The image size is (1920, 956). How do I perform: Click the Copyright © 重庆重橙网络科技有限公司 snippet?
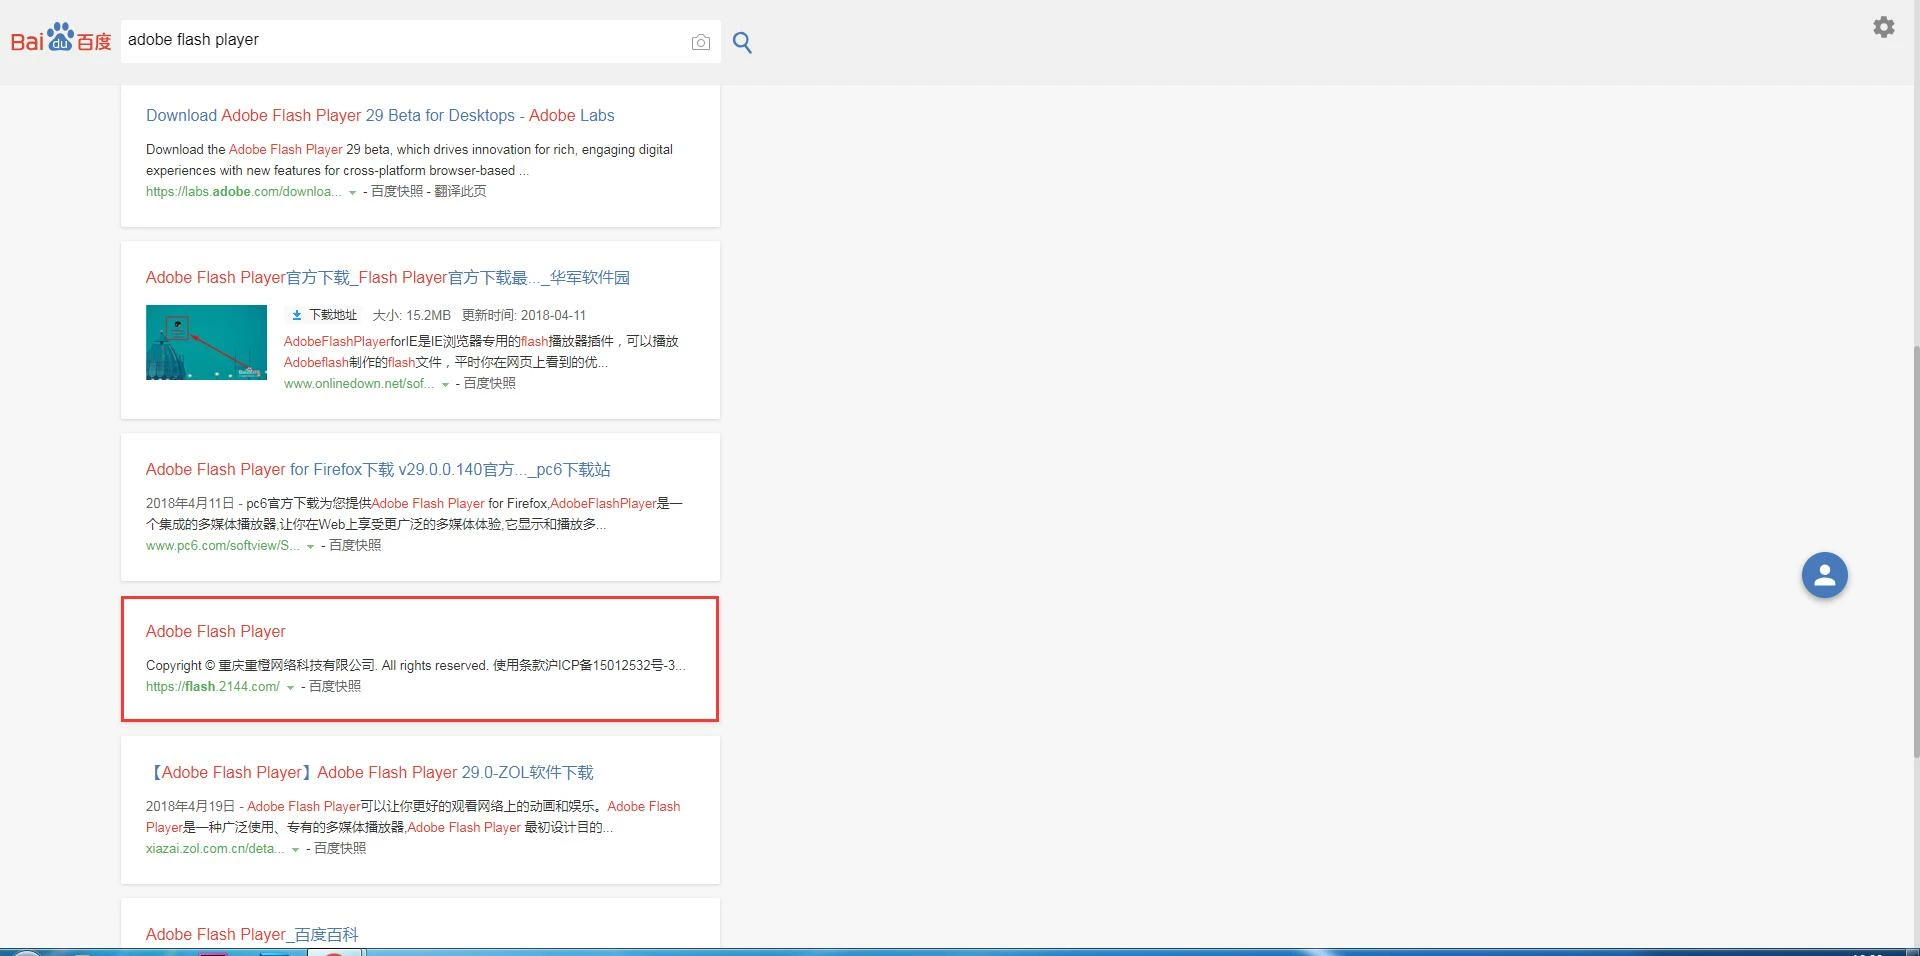(416, 665)
